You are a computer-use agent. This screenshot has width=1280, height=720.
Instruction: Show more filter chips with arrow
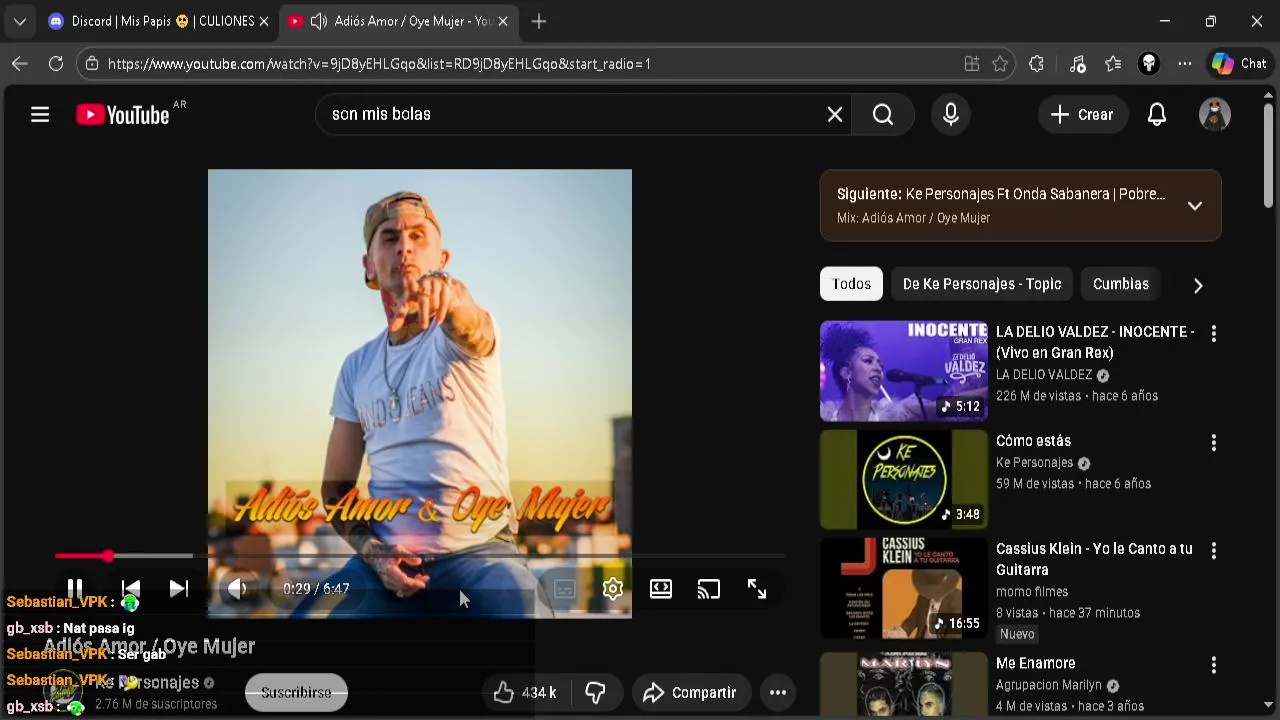point(1198,285)
